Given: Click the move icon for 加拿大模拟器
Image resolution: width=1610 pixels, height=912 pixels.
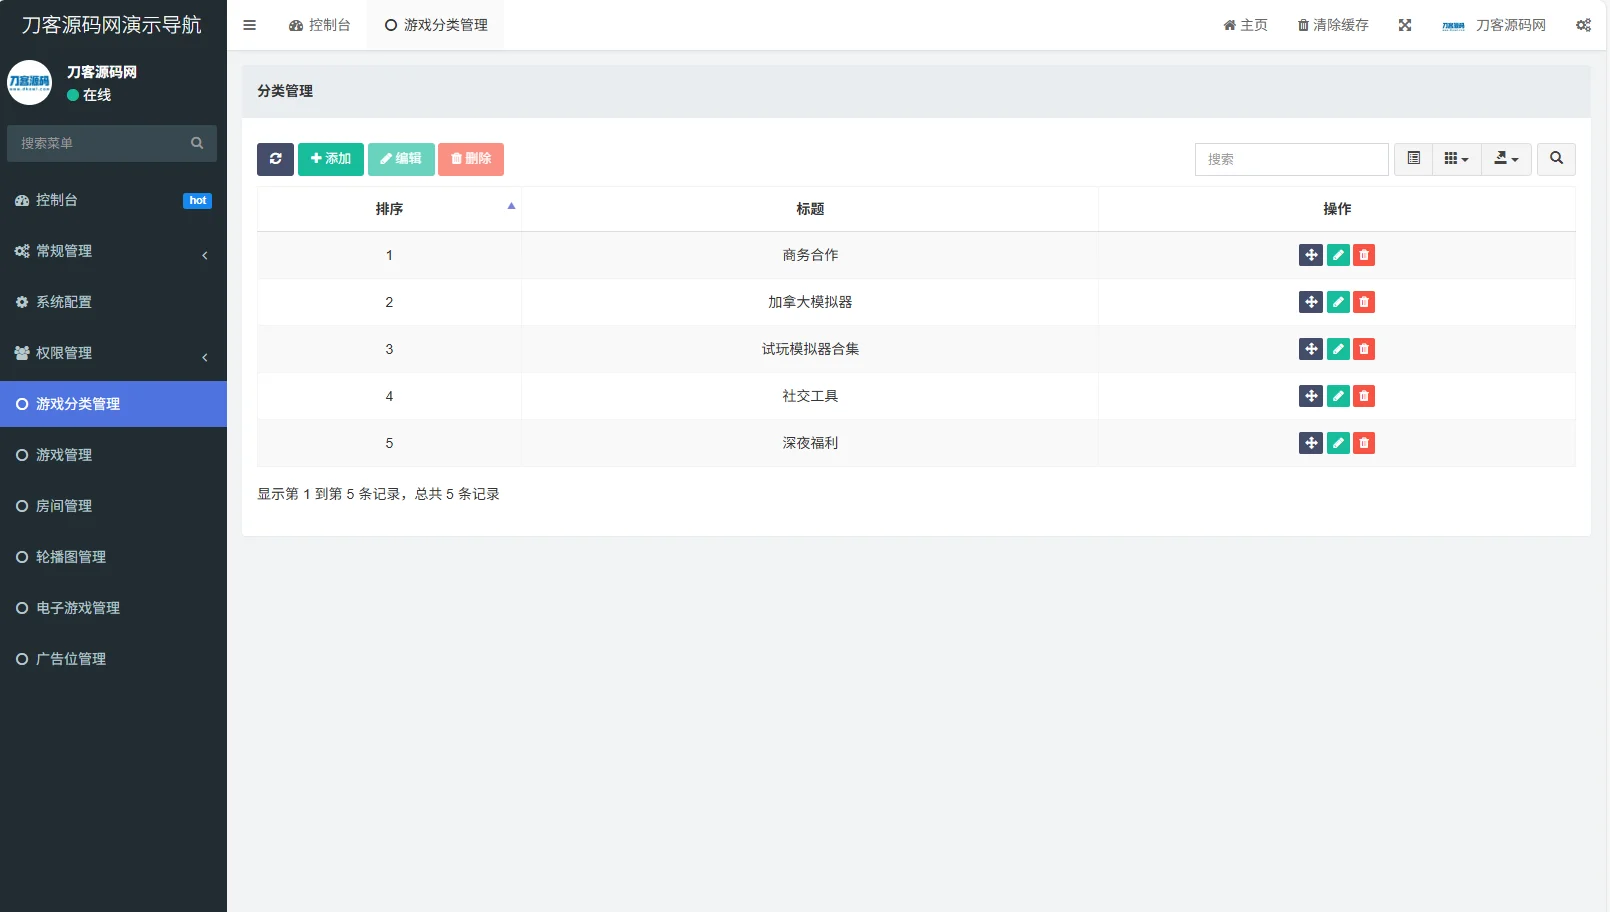Looking at the screenshot, I should (1310, 302).
